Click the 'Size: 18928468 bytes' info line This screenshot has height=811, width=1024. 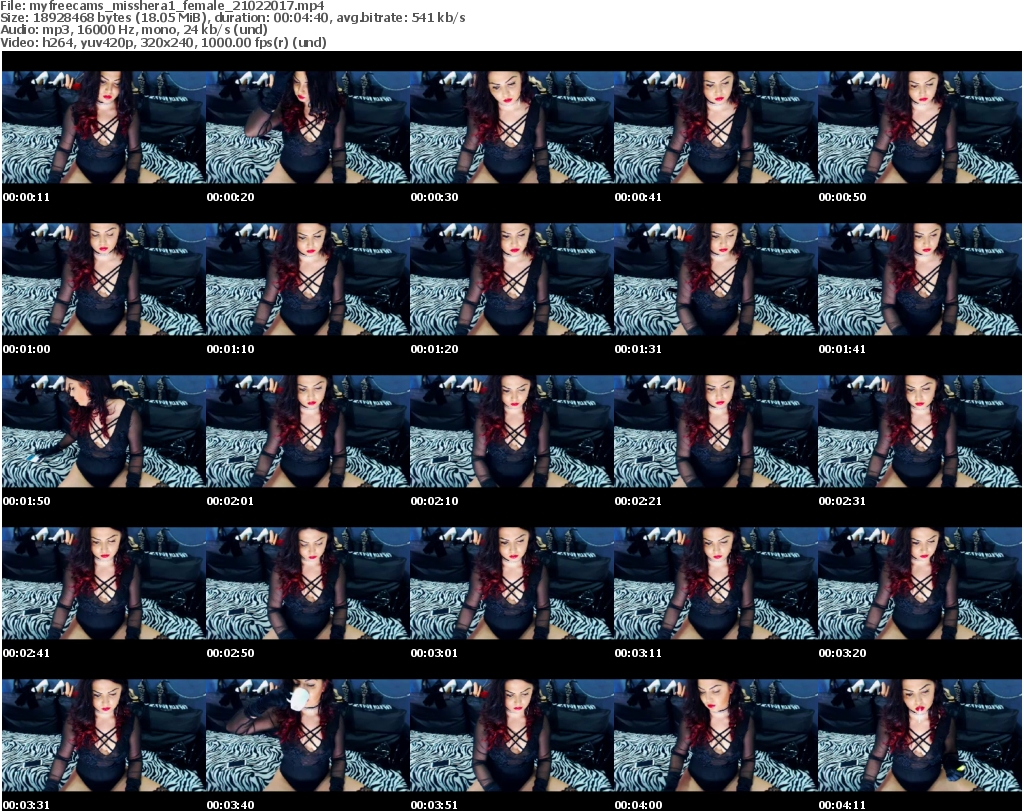(232, 18)
